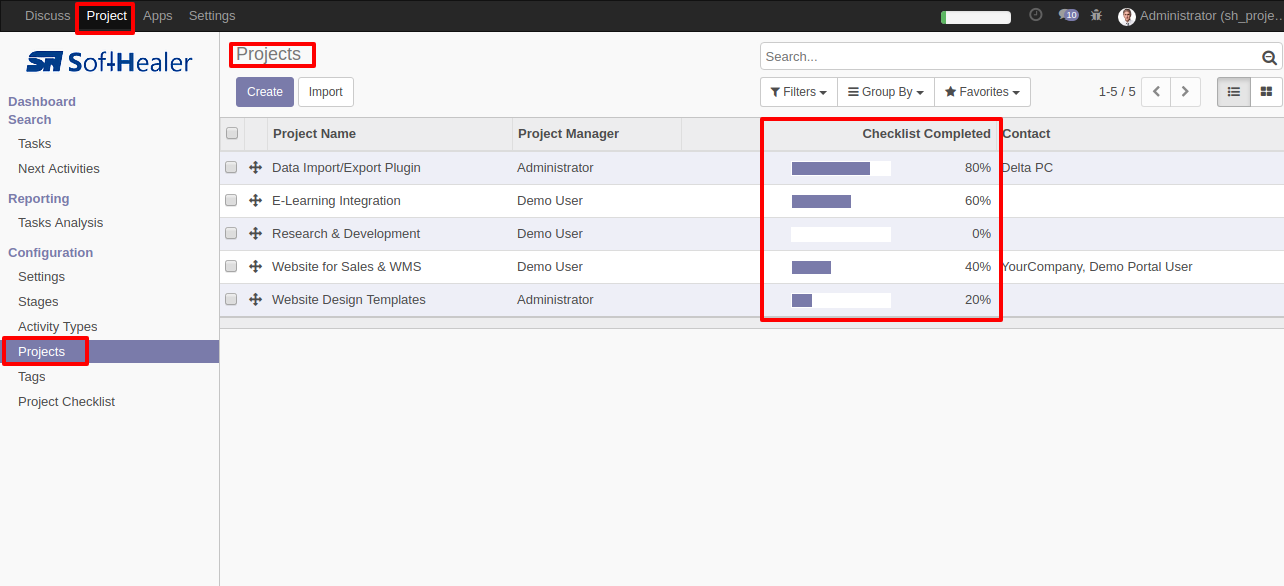Click the Create button
Screen dimensions: 1284x586
click(265, 92)
